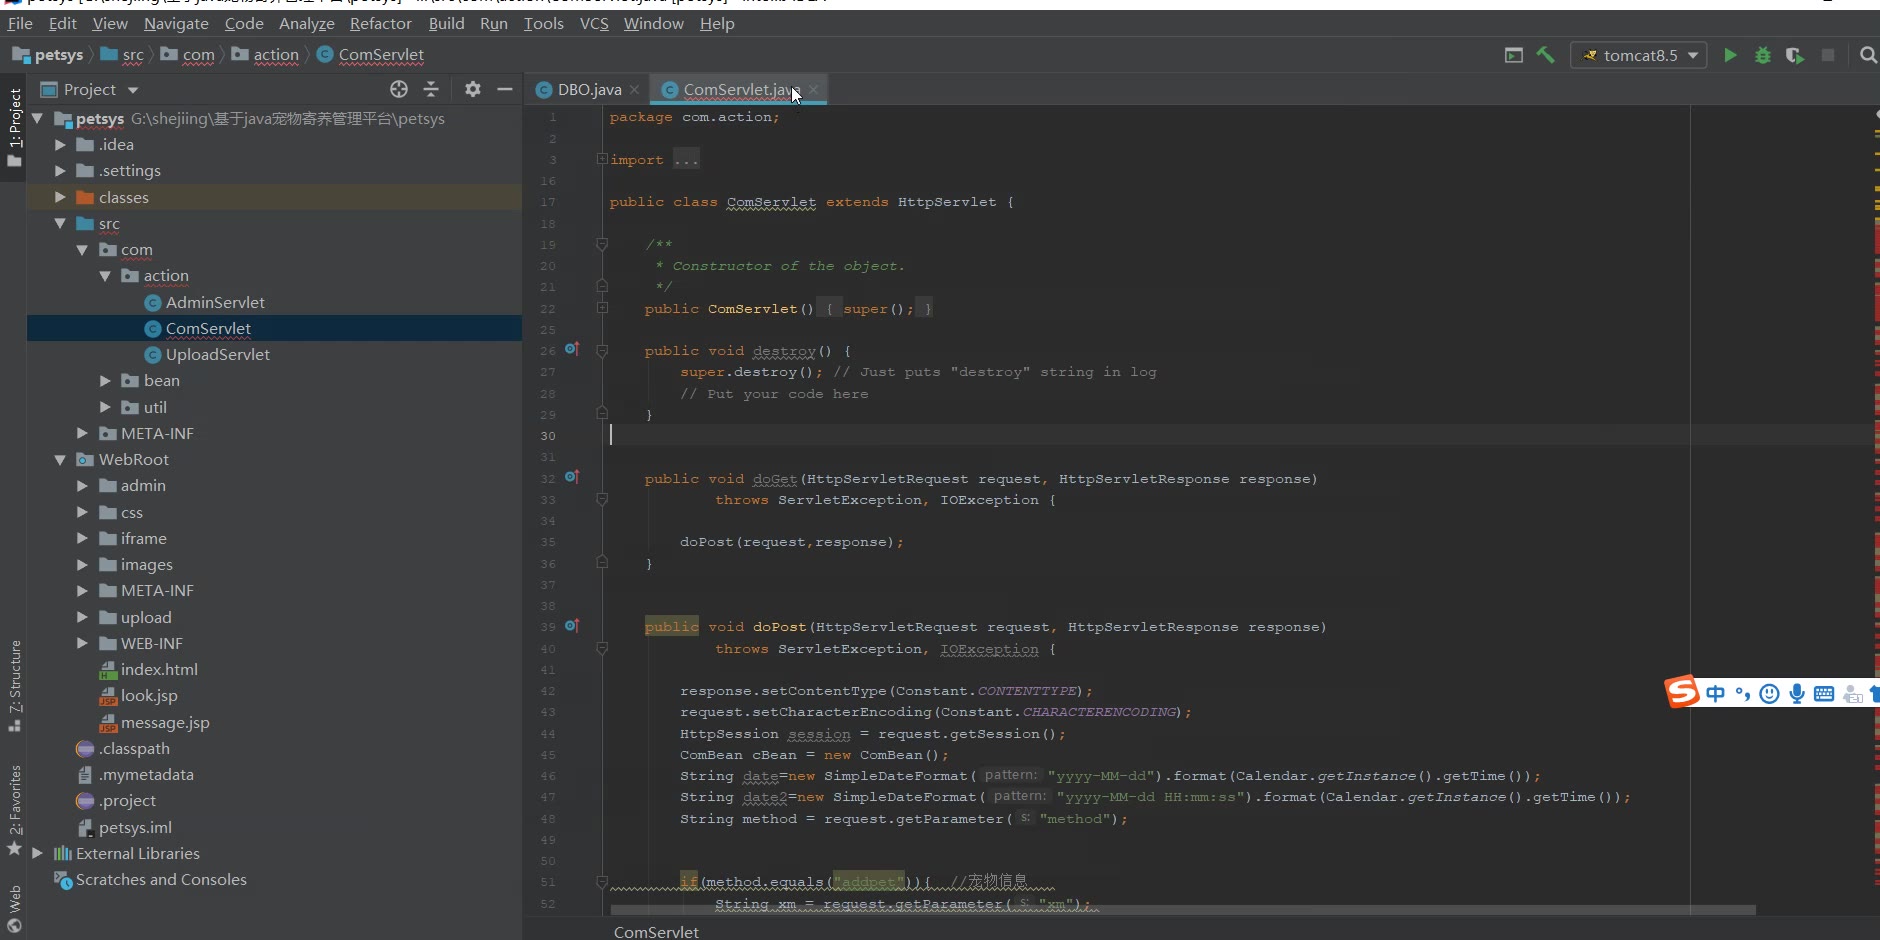
Task: Open the Refactor menu
Action: (380, 23)
